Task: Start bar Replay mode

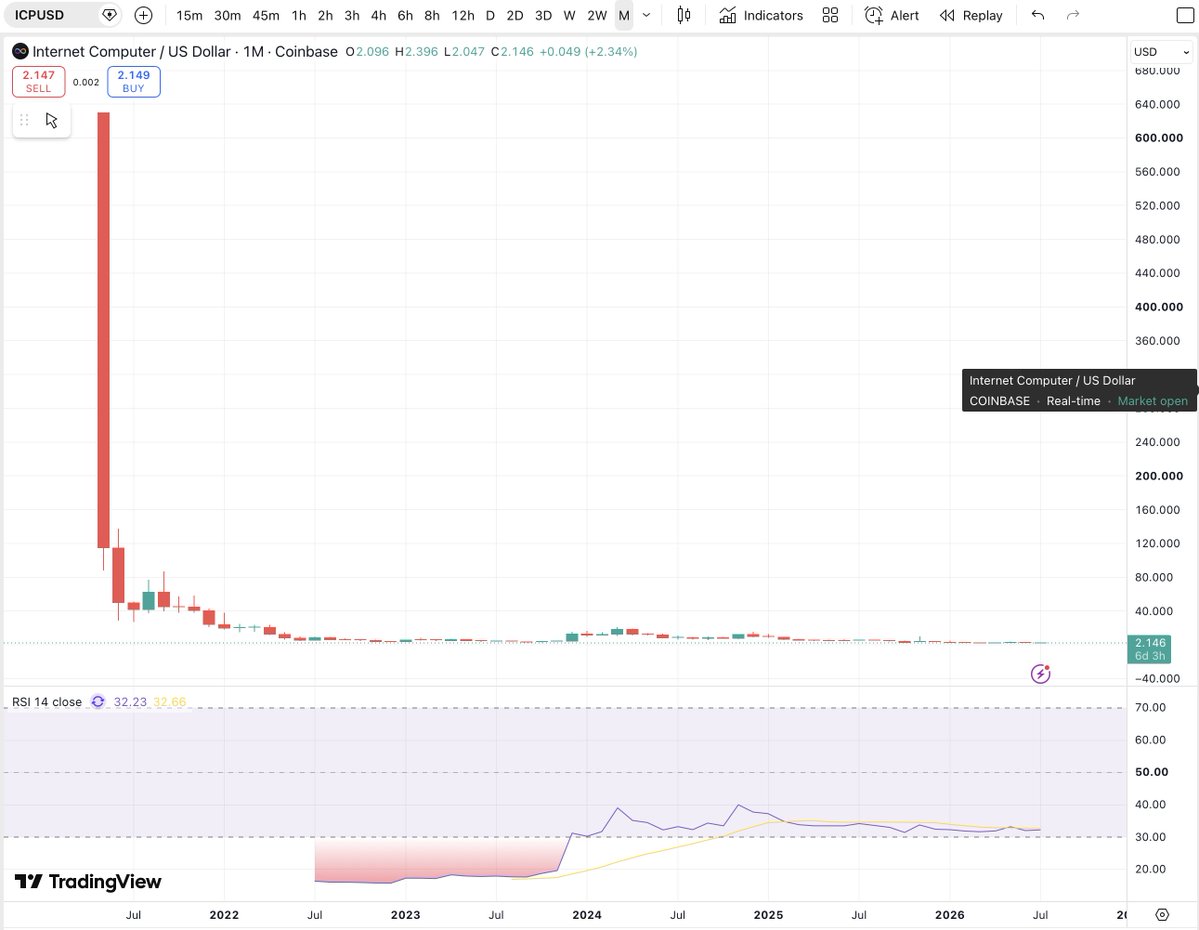Action: coord(971,15)
